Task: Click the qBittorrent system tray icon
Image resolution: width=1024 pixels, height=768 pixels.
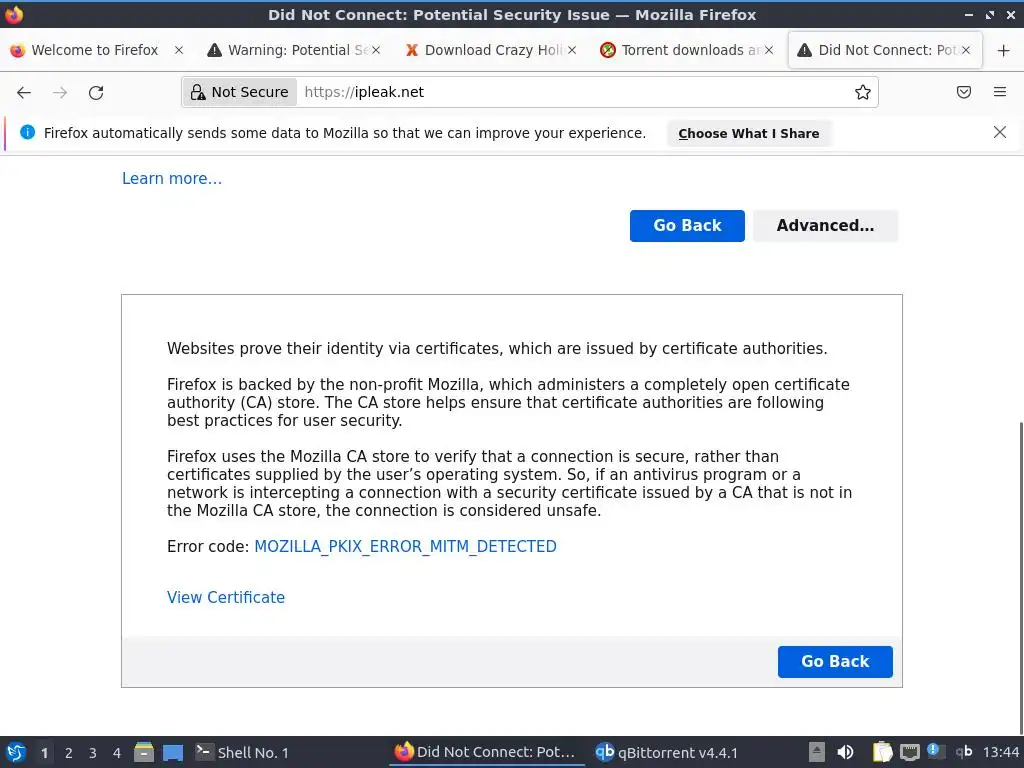Action: pos(964,752)
